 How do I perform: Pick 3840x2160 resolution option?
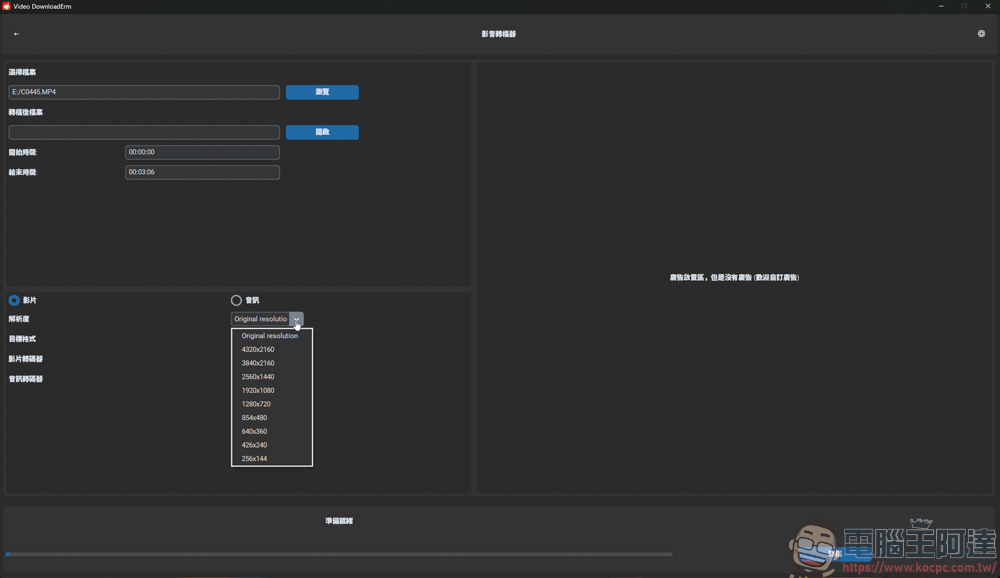pos(258,363)
